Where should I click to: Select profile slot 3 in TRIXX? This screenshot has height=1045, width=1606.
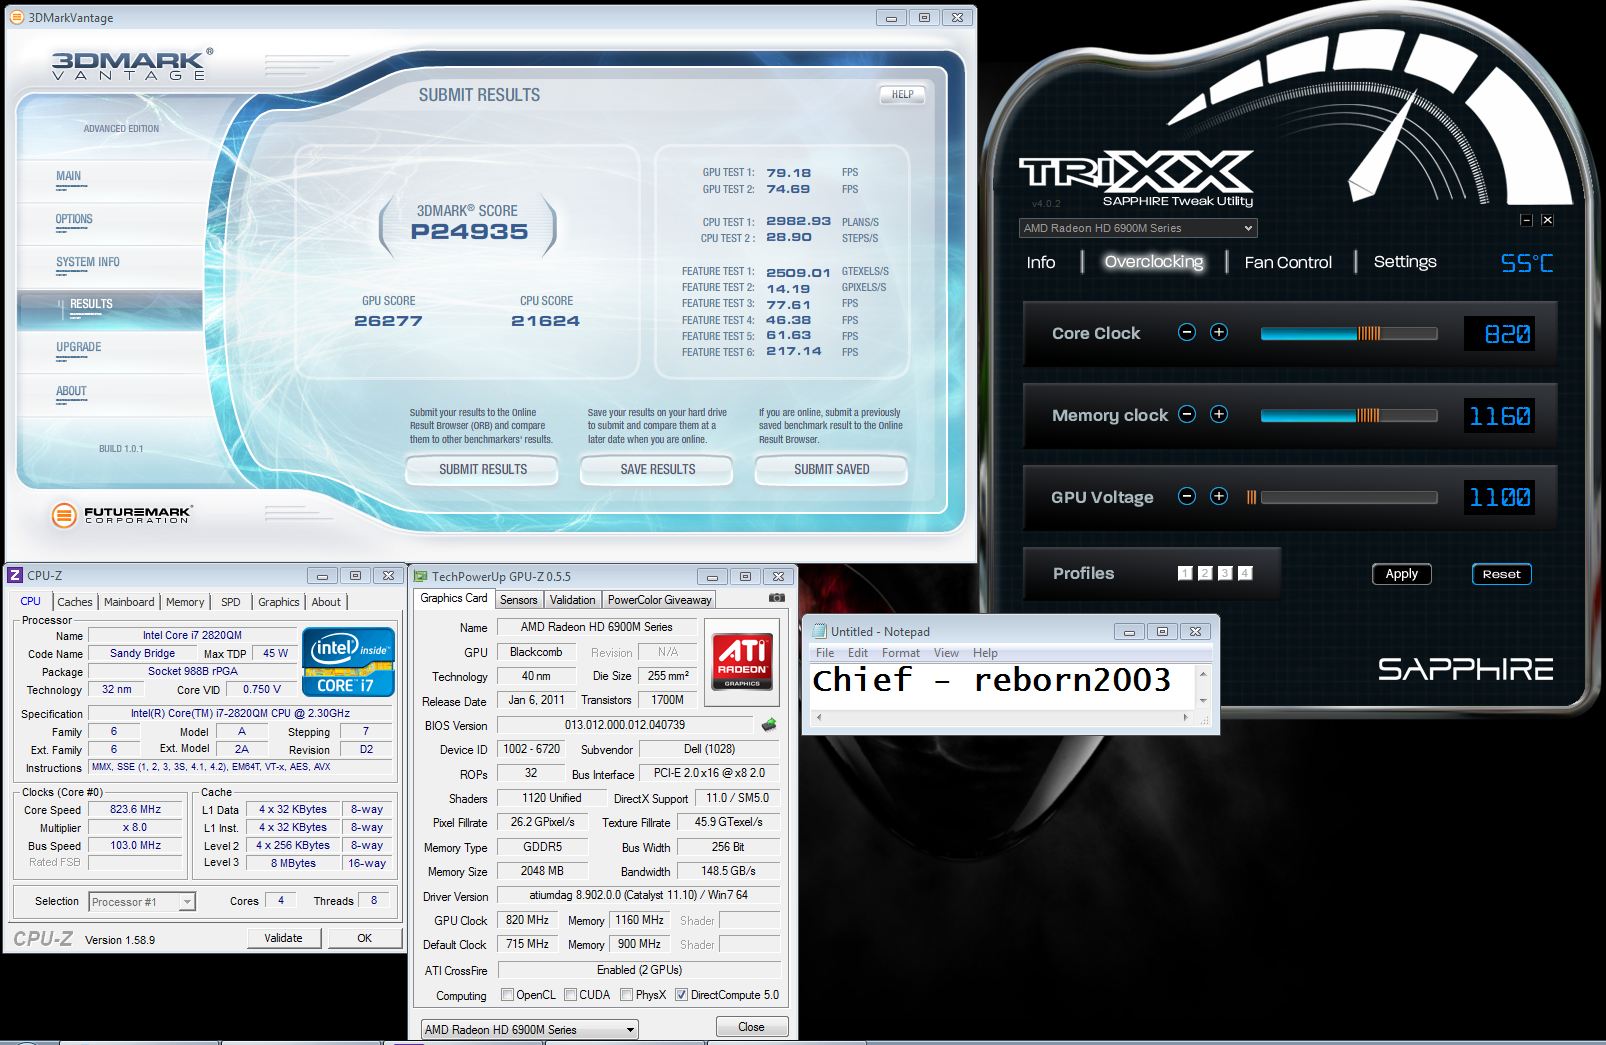[x=1225, y=573]
